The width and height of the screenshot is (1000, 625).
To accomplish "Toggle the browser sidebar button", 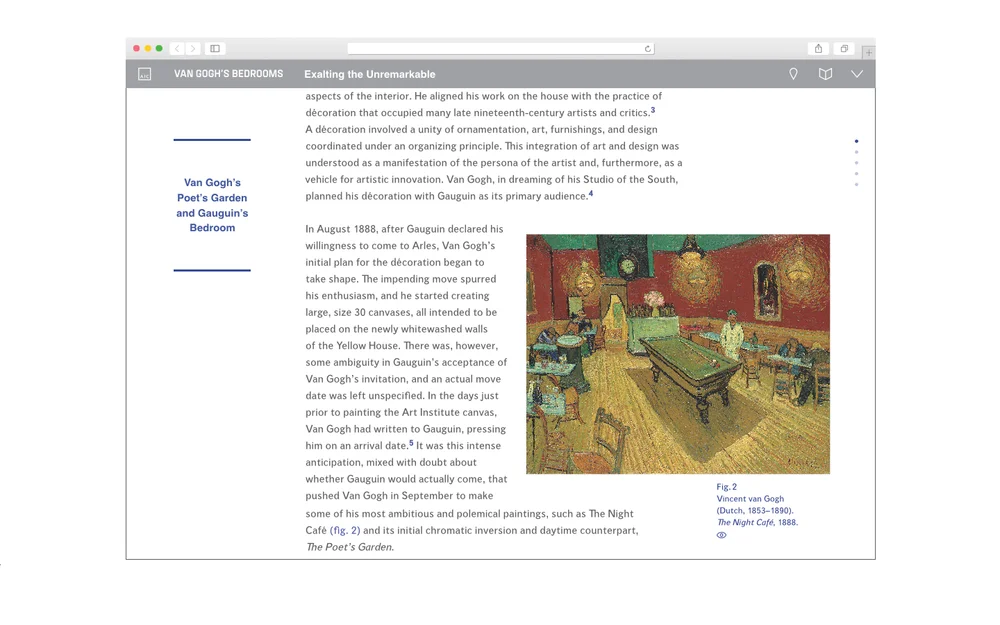I will pyautogui.click(x=215, y=48).
